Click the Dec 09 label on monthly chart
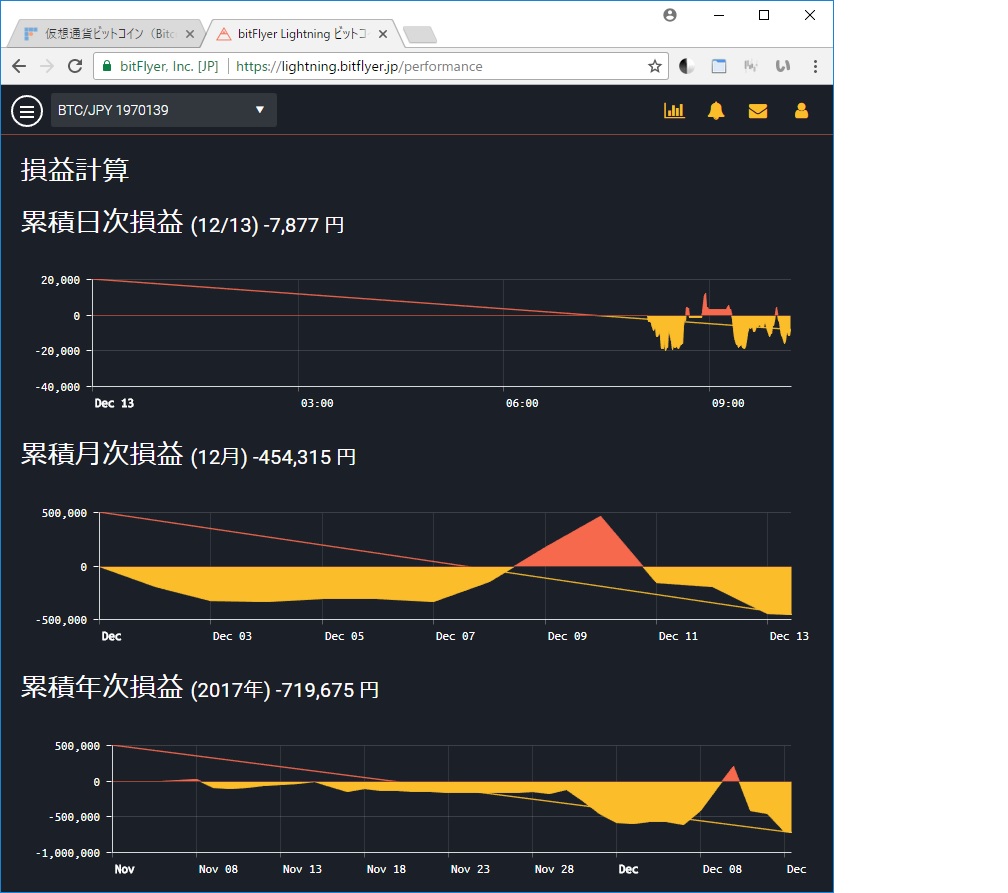Viewport: 1008px width, 893px height. 567,636
